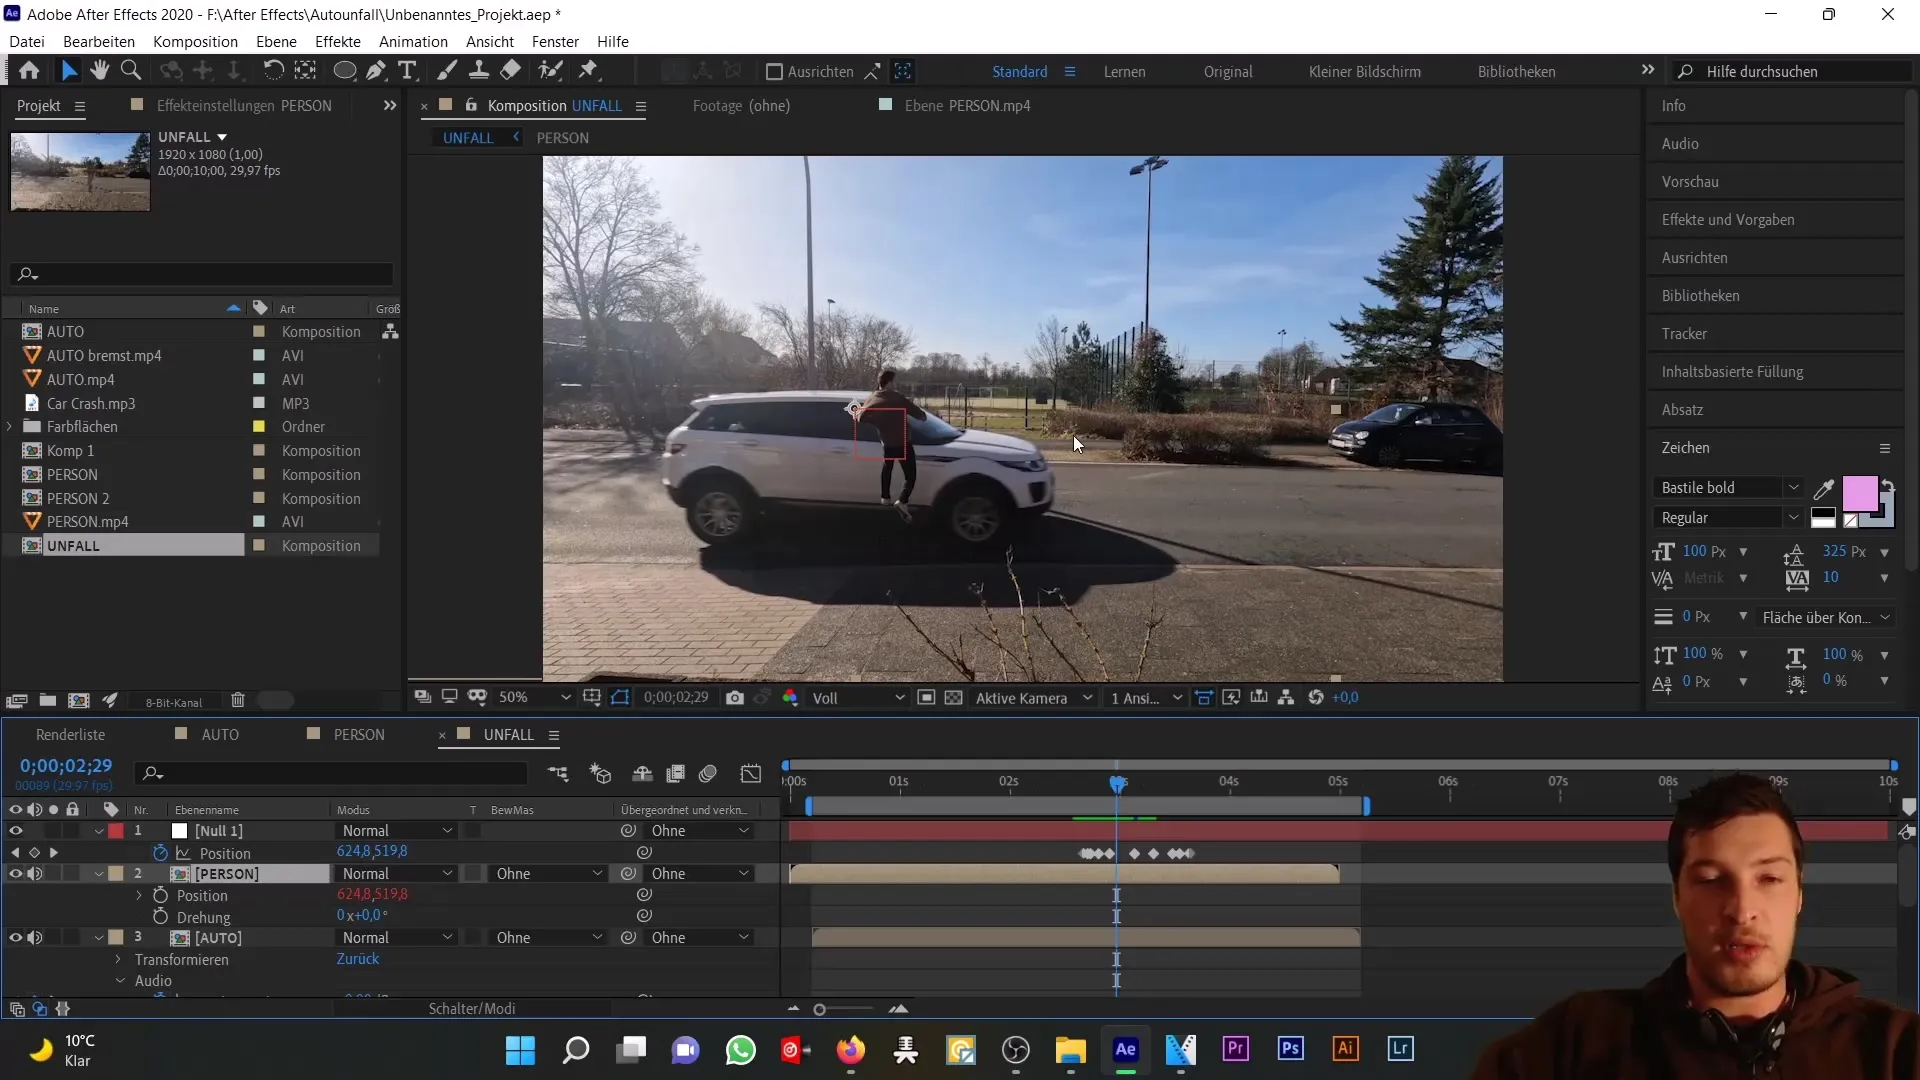Click the playhead at 0;00;02;29 marker

[x=1117, y=783]
